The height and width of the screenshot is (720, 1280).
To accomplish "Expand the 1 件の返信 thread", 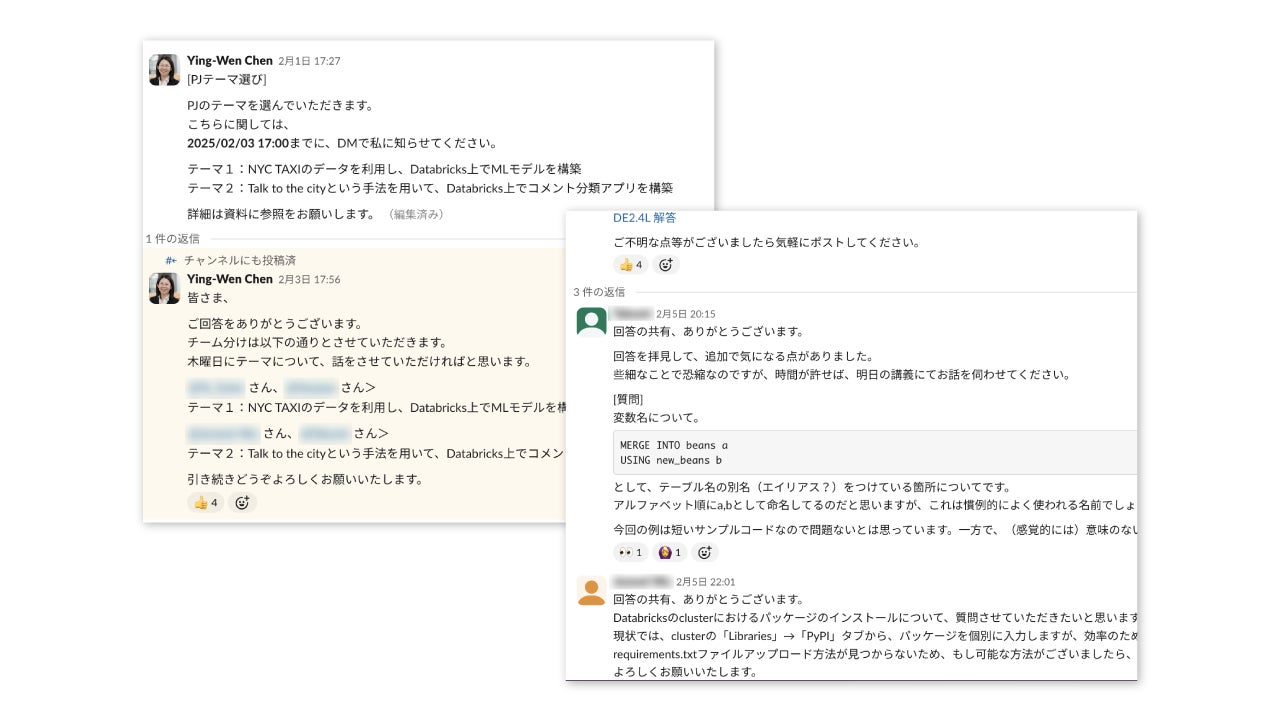I will (x=173, y=239).
